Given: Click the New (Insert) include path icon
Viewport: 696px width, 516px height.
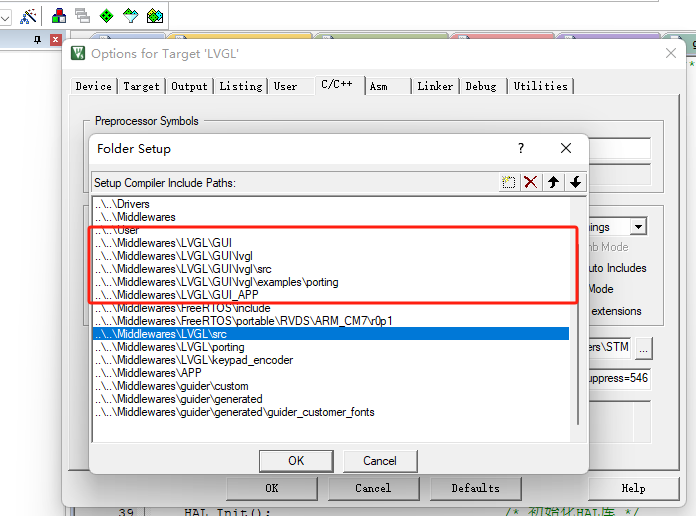Looking at the screenshot, I should click(508, 182).
